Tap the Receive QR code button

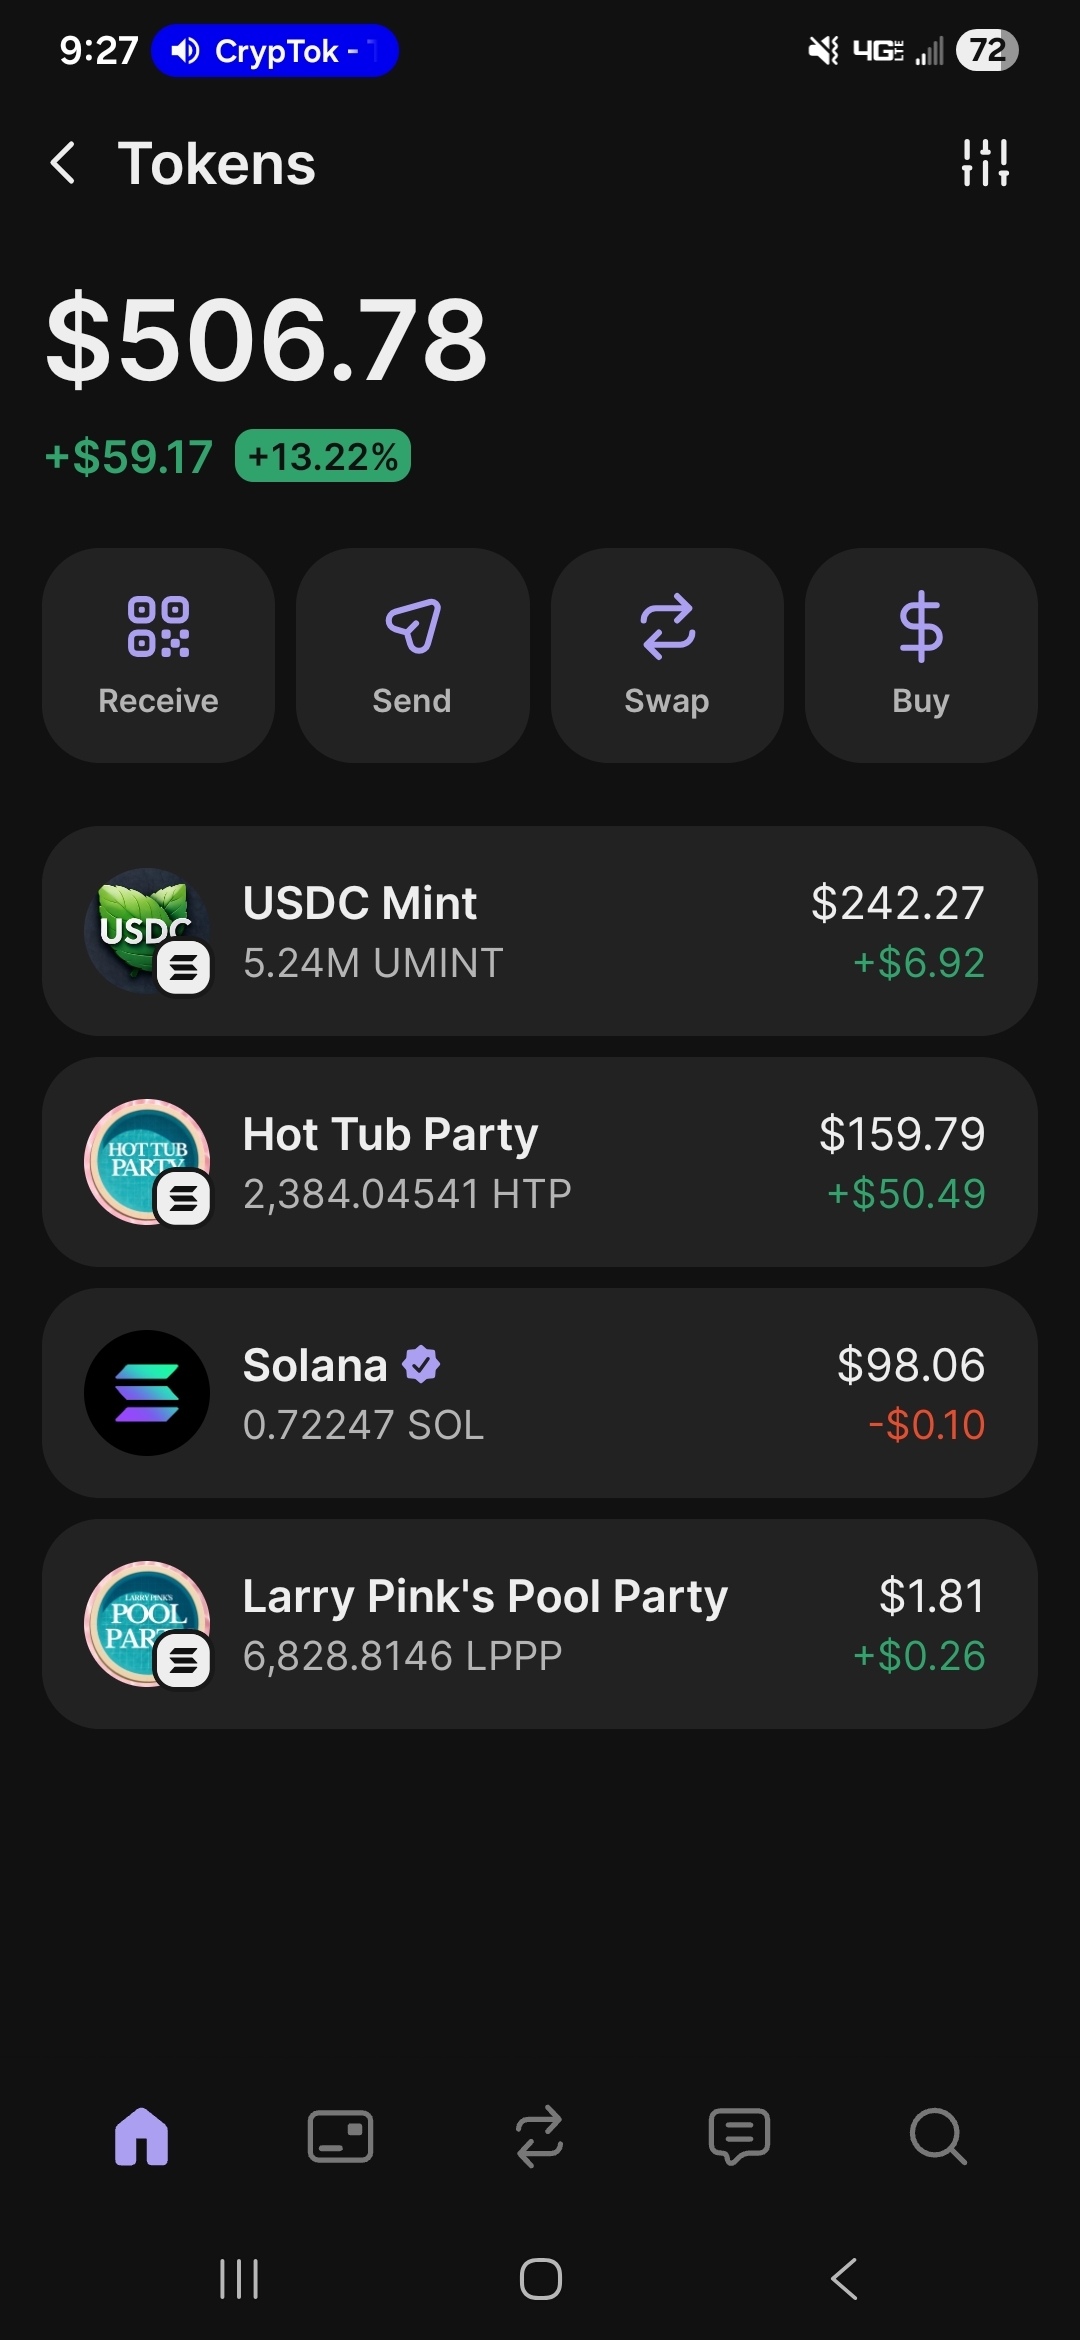tap(158, 655)
